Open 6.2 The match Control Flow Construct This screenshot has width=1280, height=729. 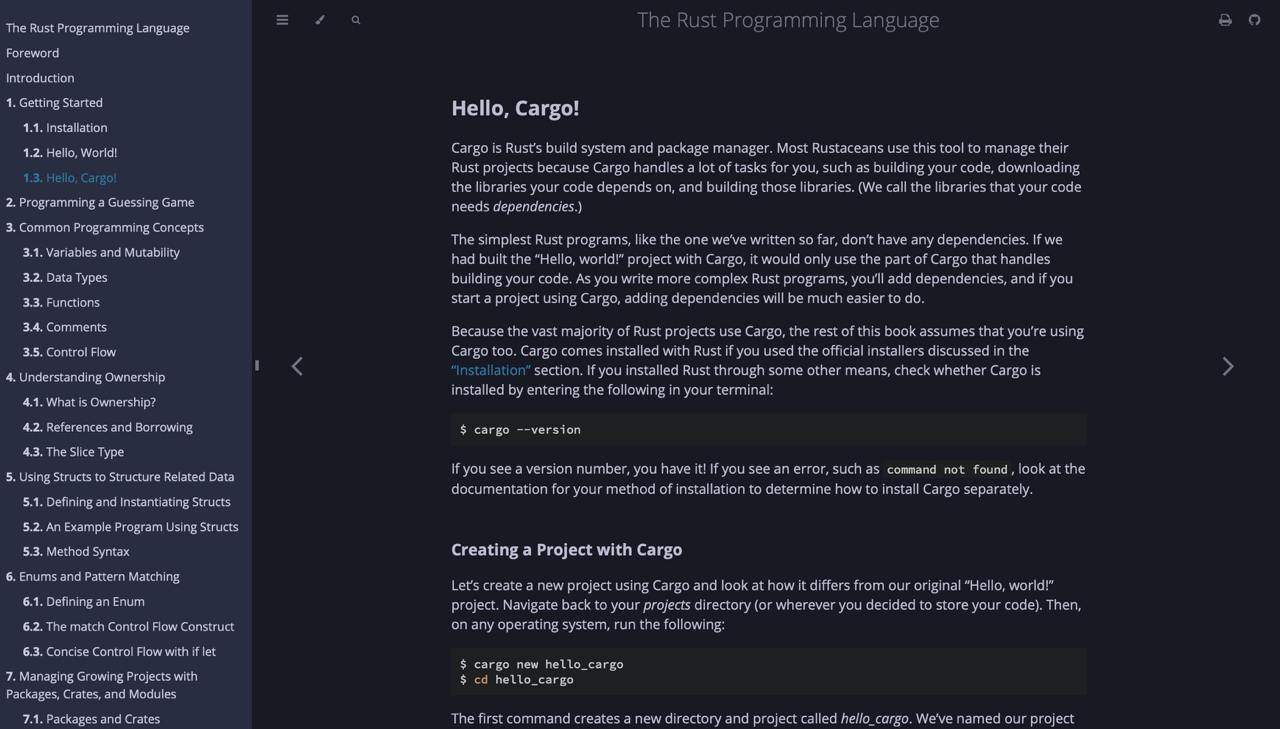pos(128,626)
